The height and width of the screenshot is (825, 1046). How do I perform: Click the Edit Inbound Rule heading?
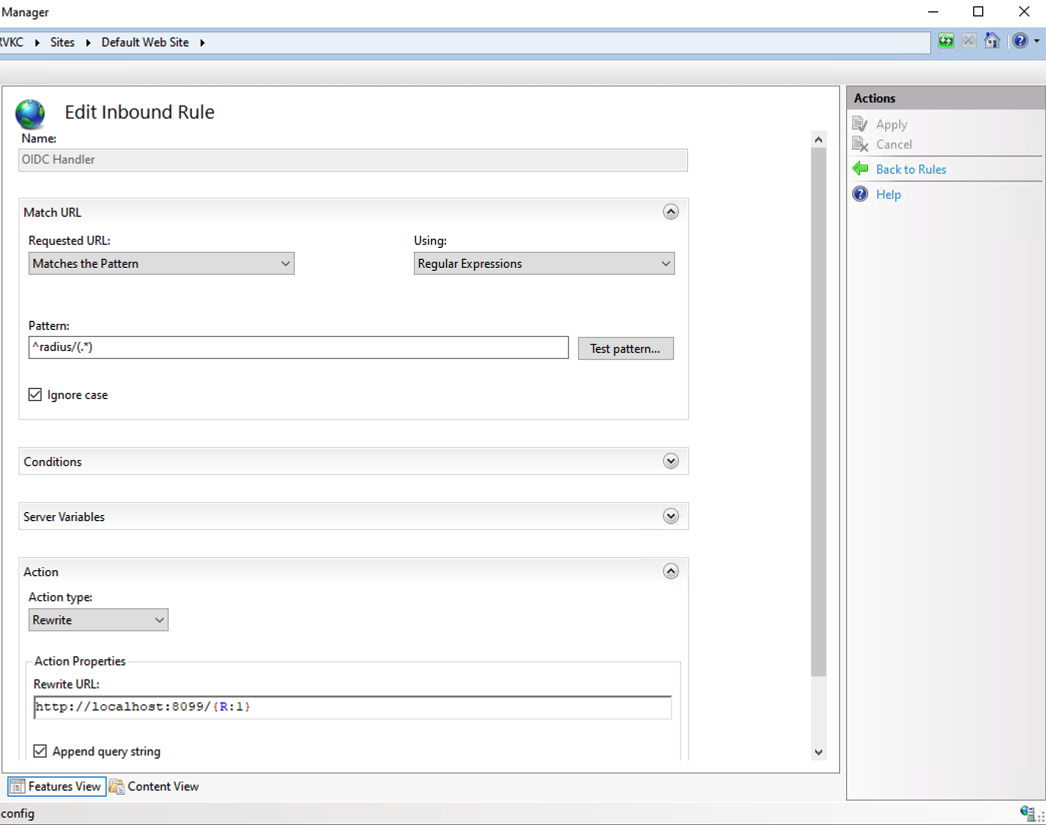[139, 112]
